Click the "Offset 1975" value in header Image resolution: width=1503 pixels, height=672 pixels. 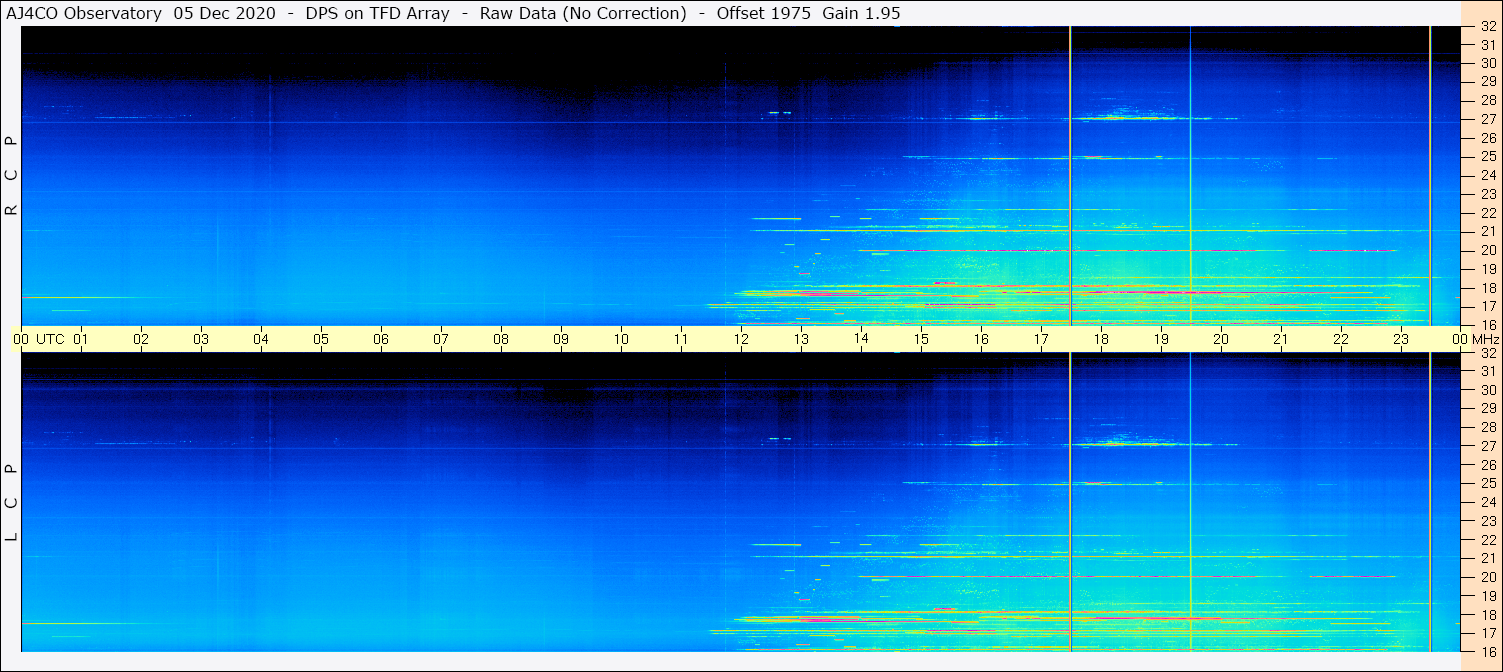pos(762,14)
